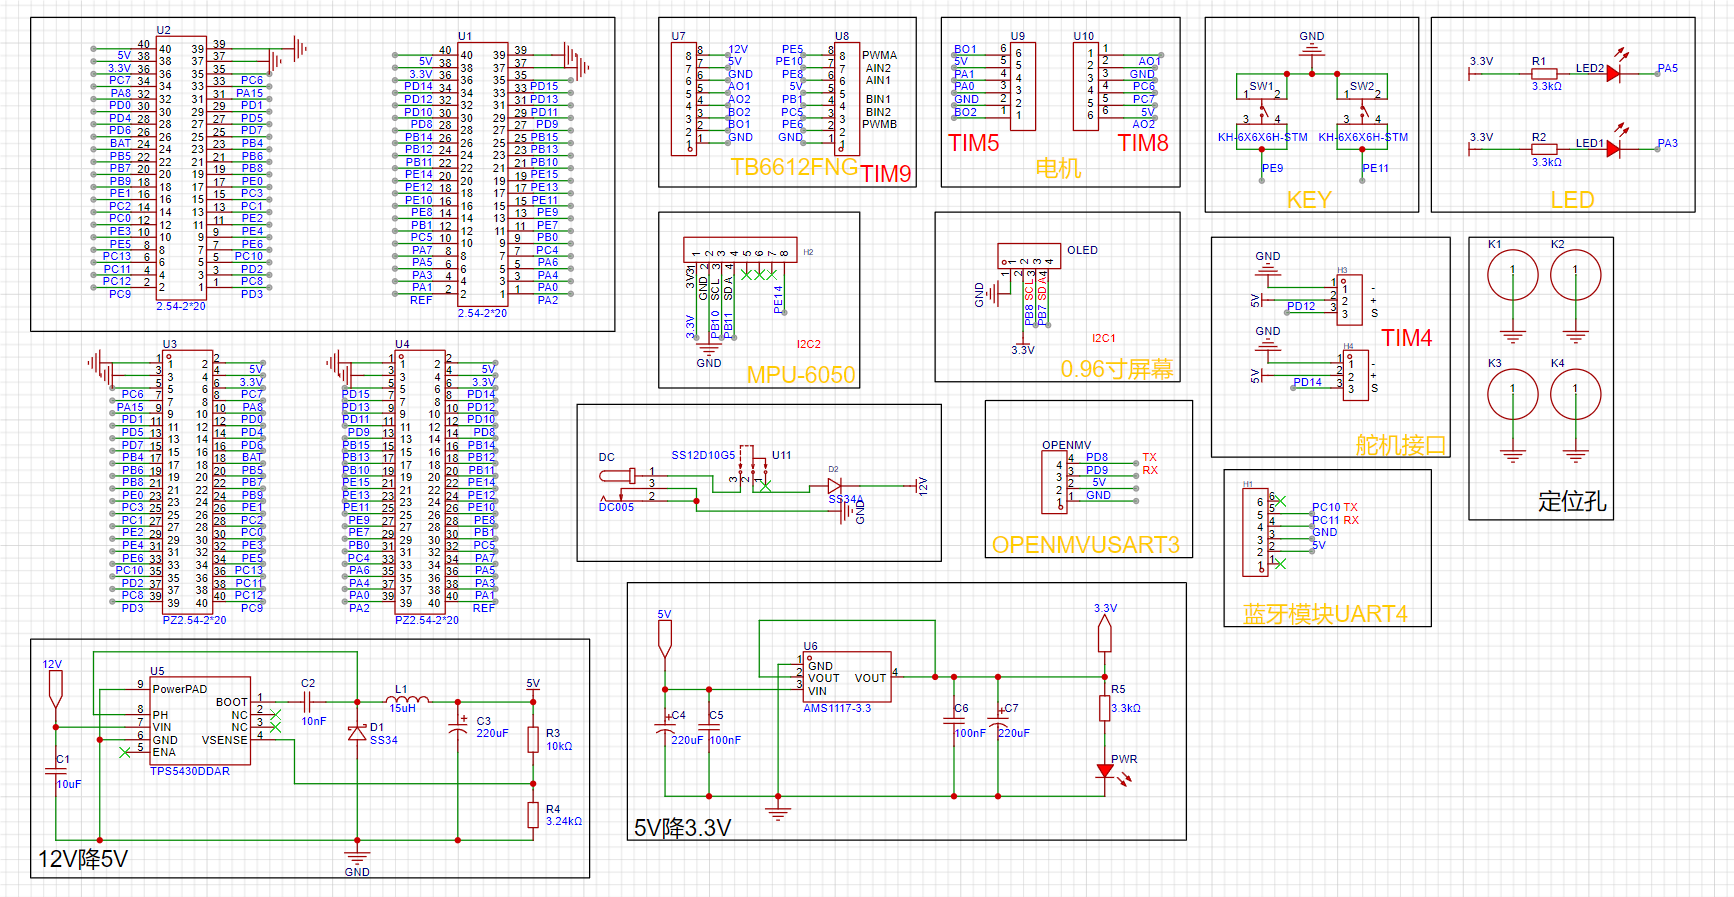The height and width of the screenshot is (897, 1734).
Task: Click the SS12D10G5 part label
Action: pyautogui.click(x=703, y=455)
